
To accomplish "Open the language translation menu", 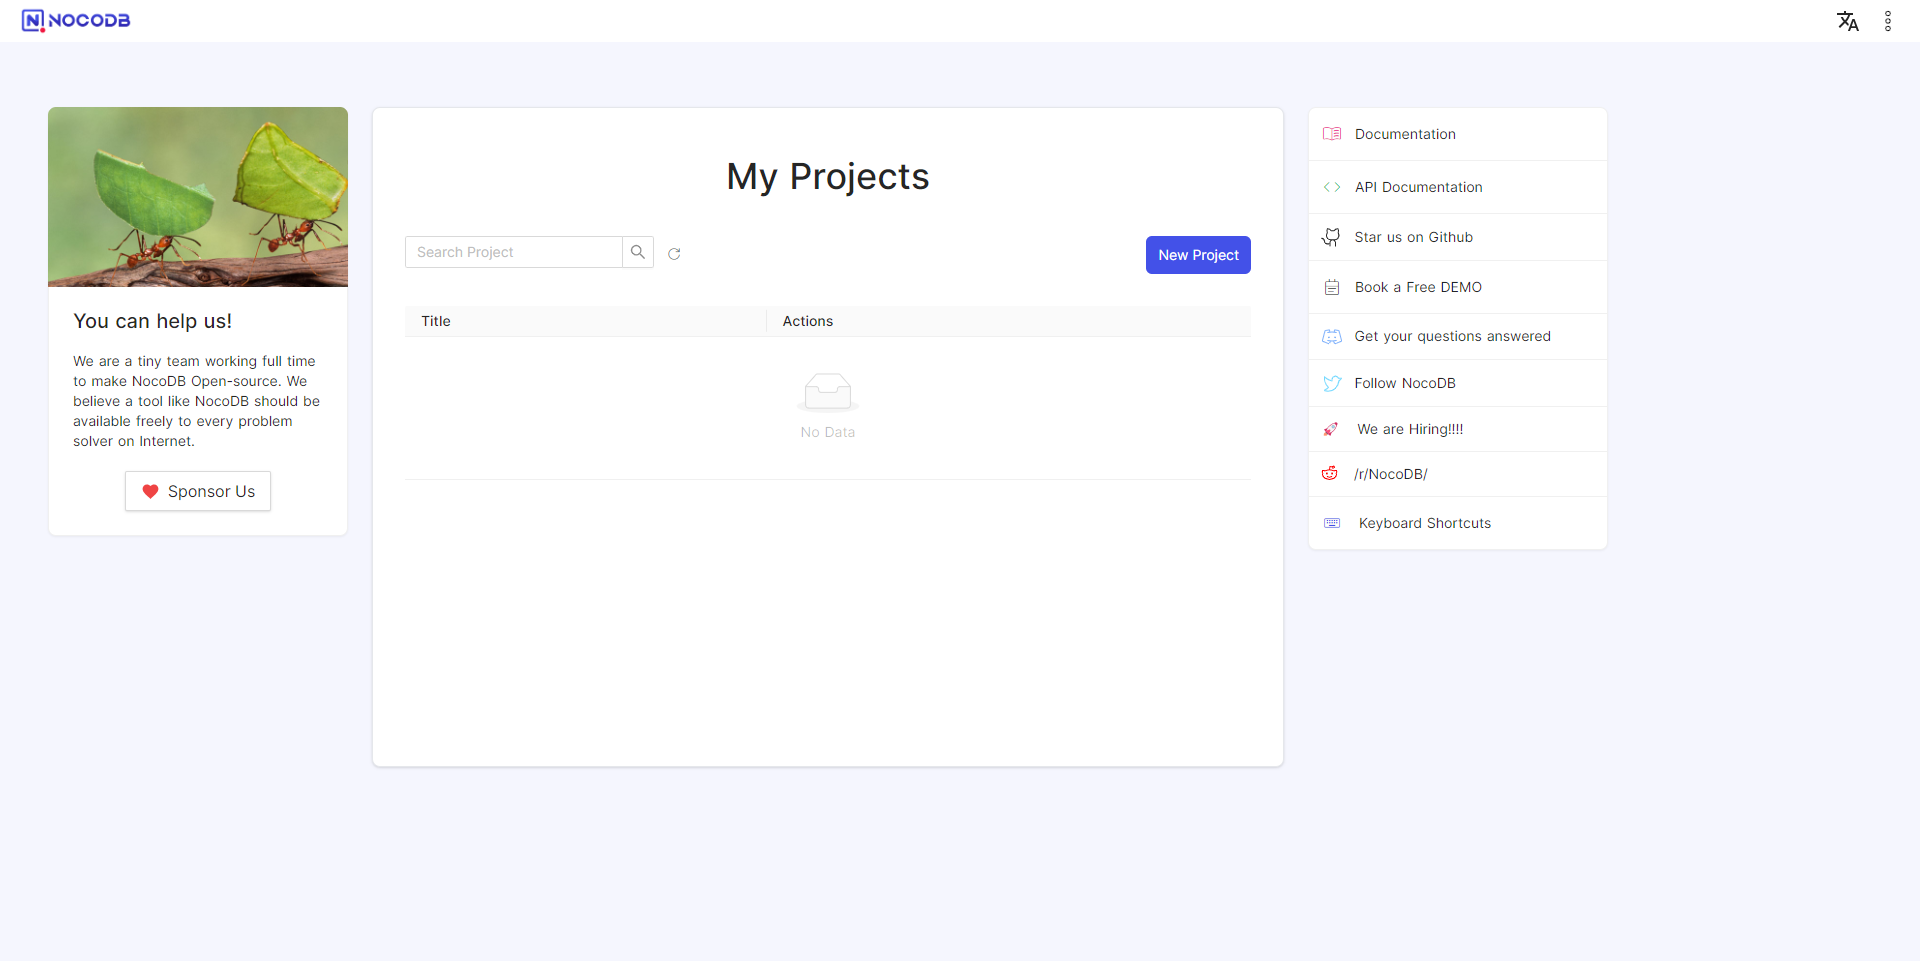I will pyautogui.click(x=1848, y=21).
